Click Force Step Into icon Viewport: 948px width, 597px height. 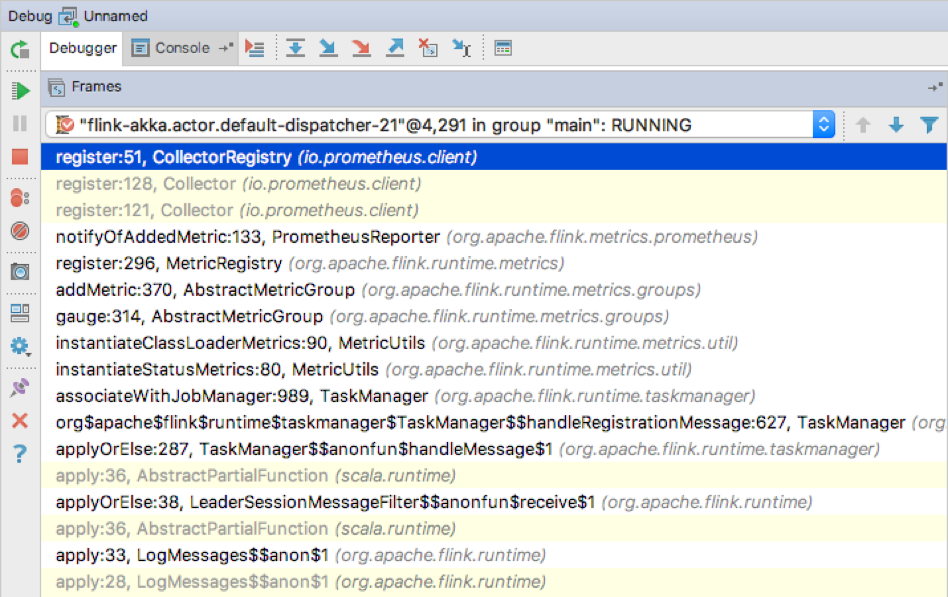361,48
